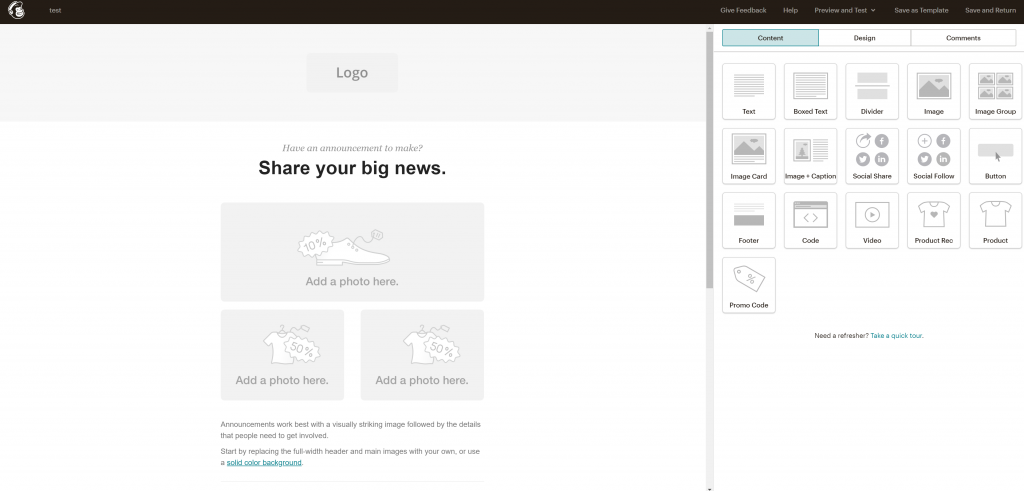Select the Button content block
This screenshot has height=491, width=1024.
pyautogui.click(x=995, y=156)
